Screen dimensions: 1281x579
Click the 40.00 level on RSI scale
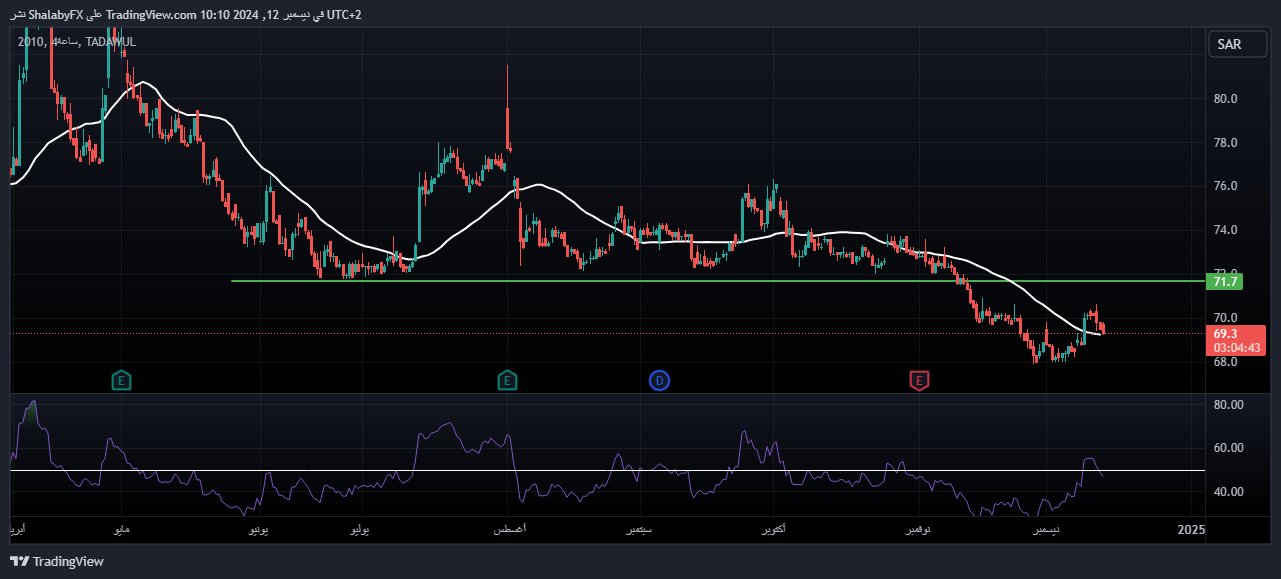pyautogui.click(x=1227, y=492)
